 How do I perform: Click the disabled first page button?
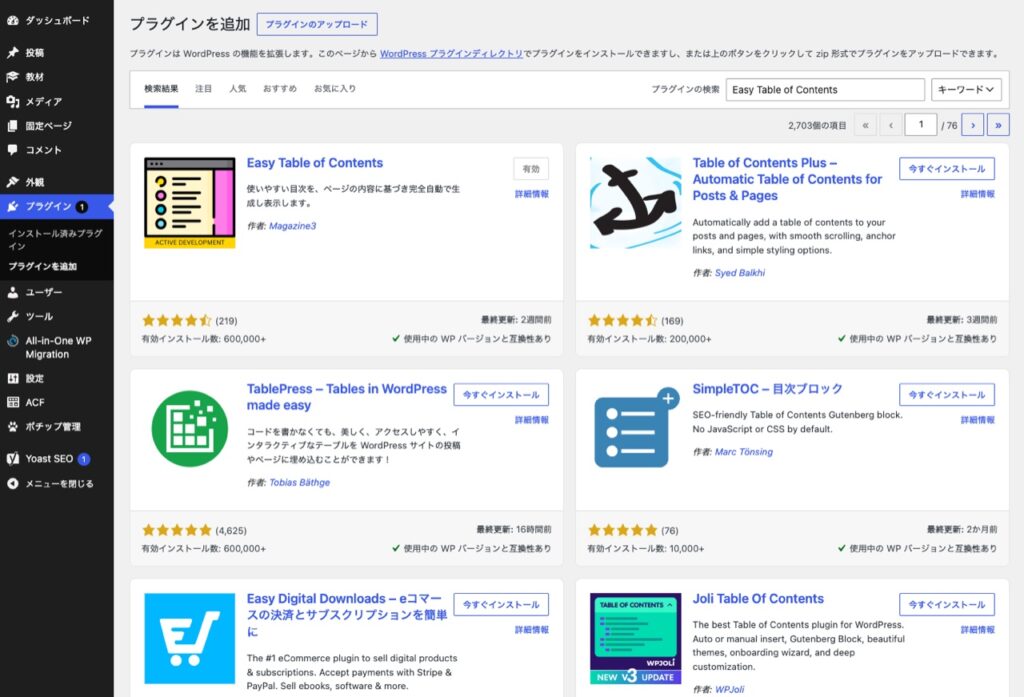coord(865,125)
